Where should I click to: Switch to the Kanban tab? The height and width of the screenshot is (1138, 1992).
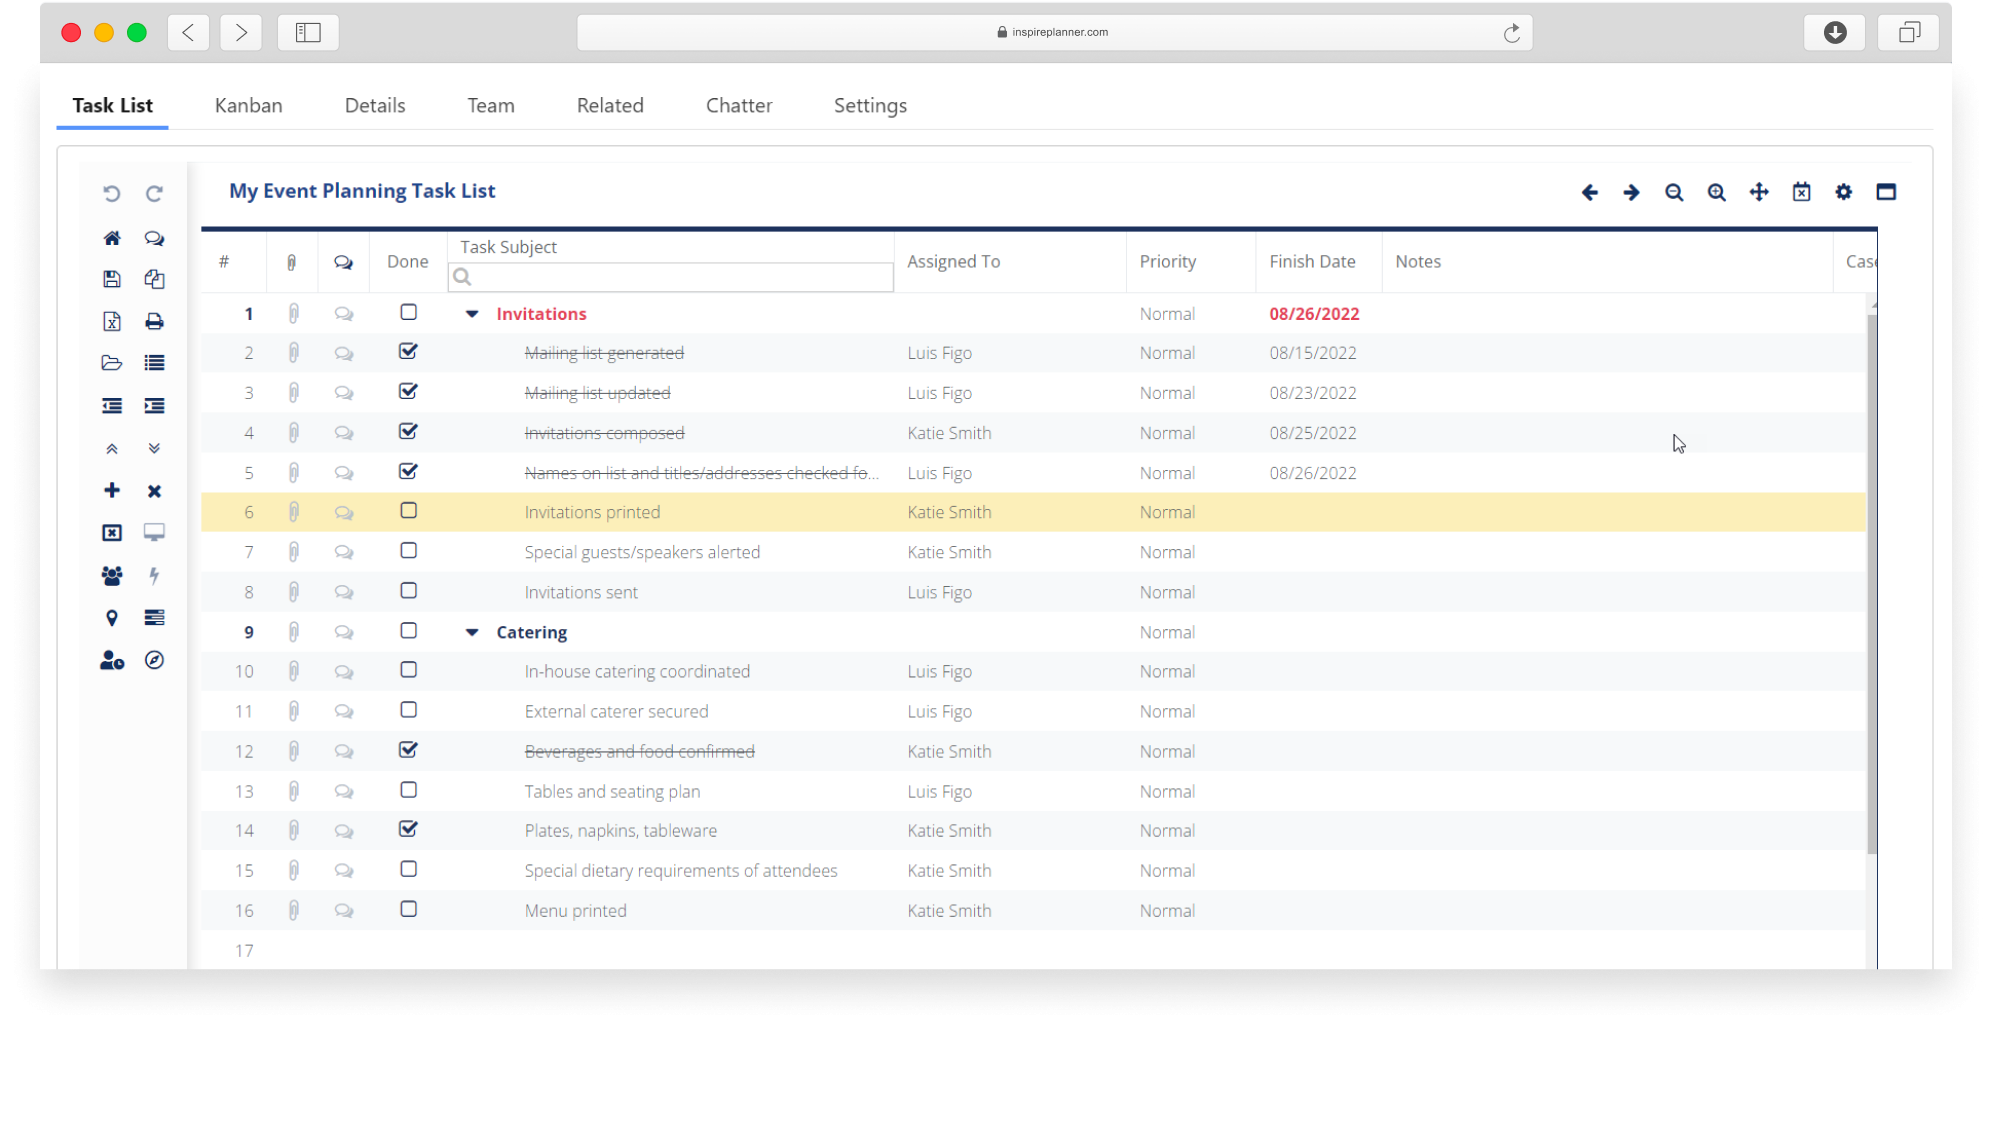248,105
